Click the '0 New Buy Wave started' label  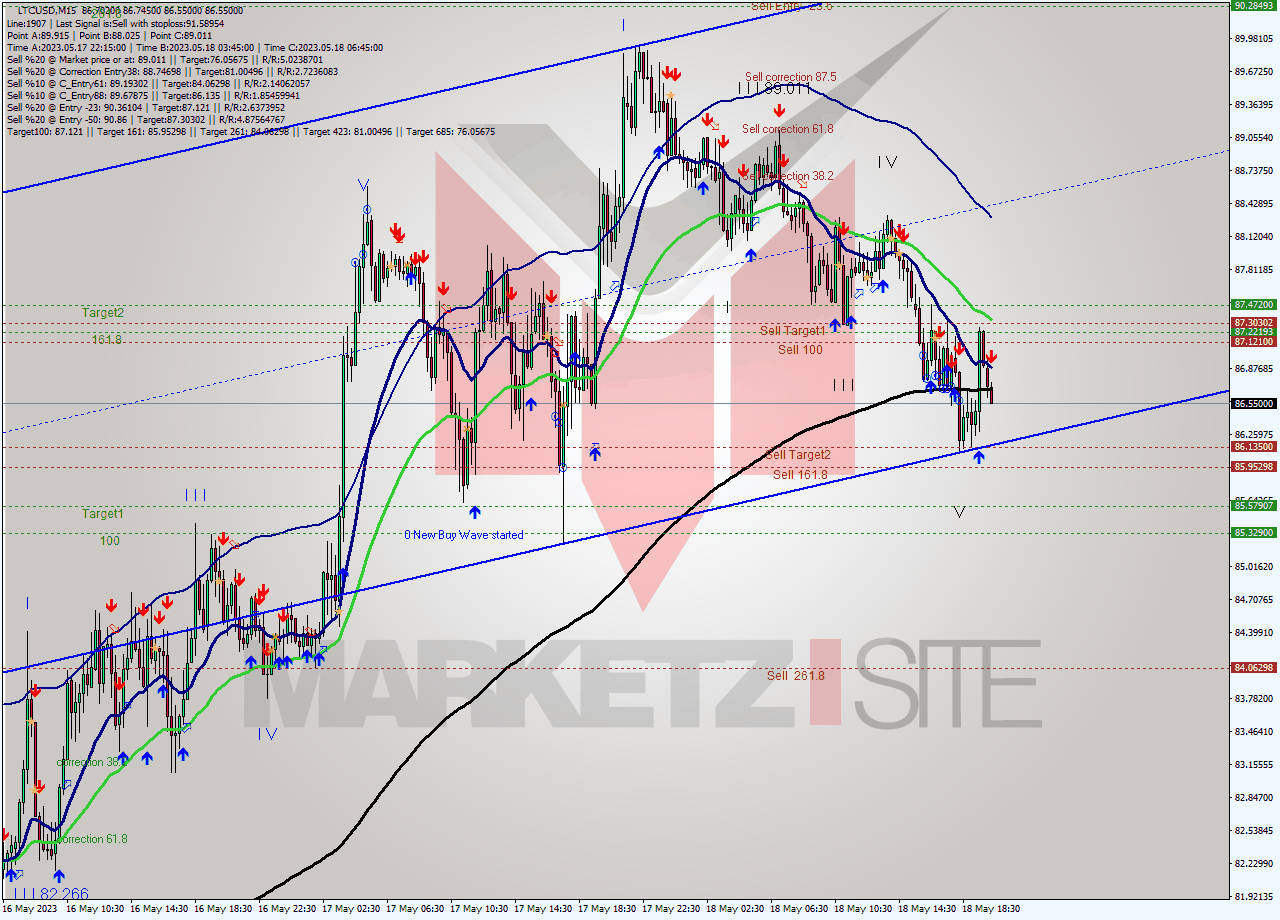[x=464, y=535]
